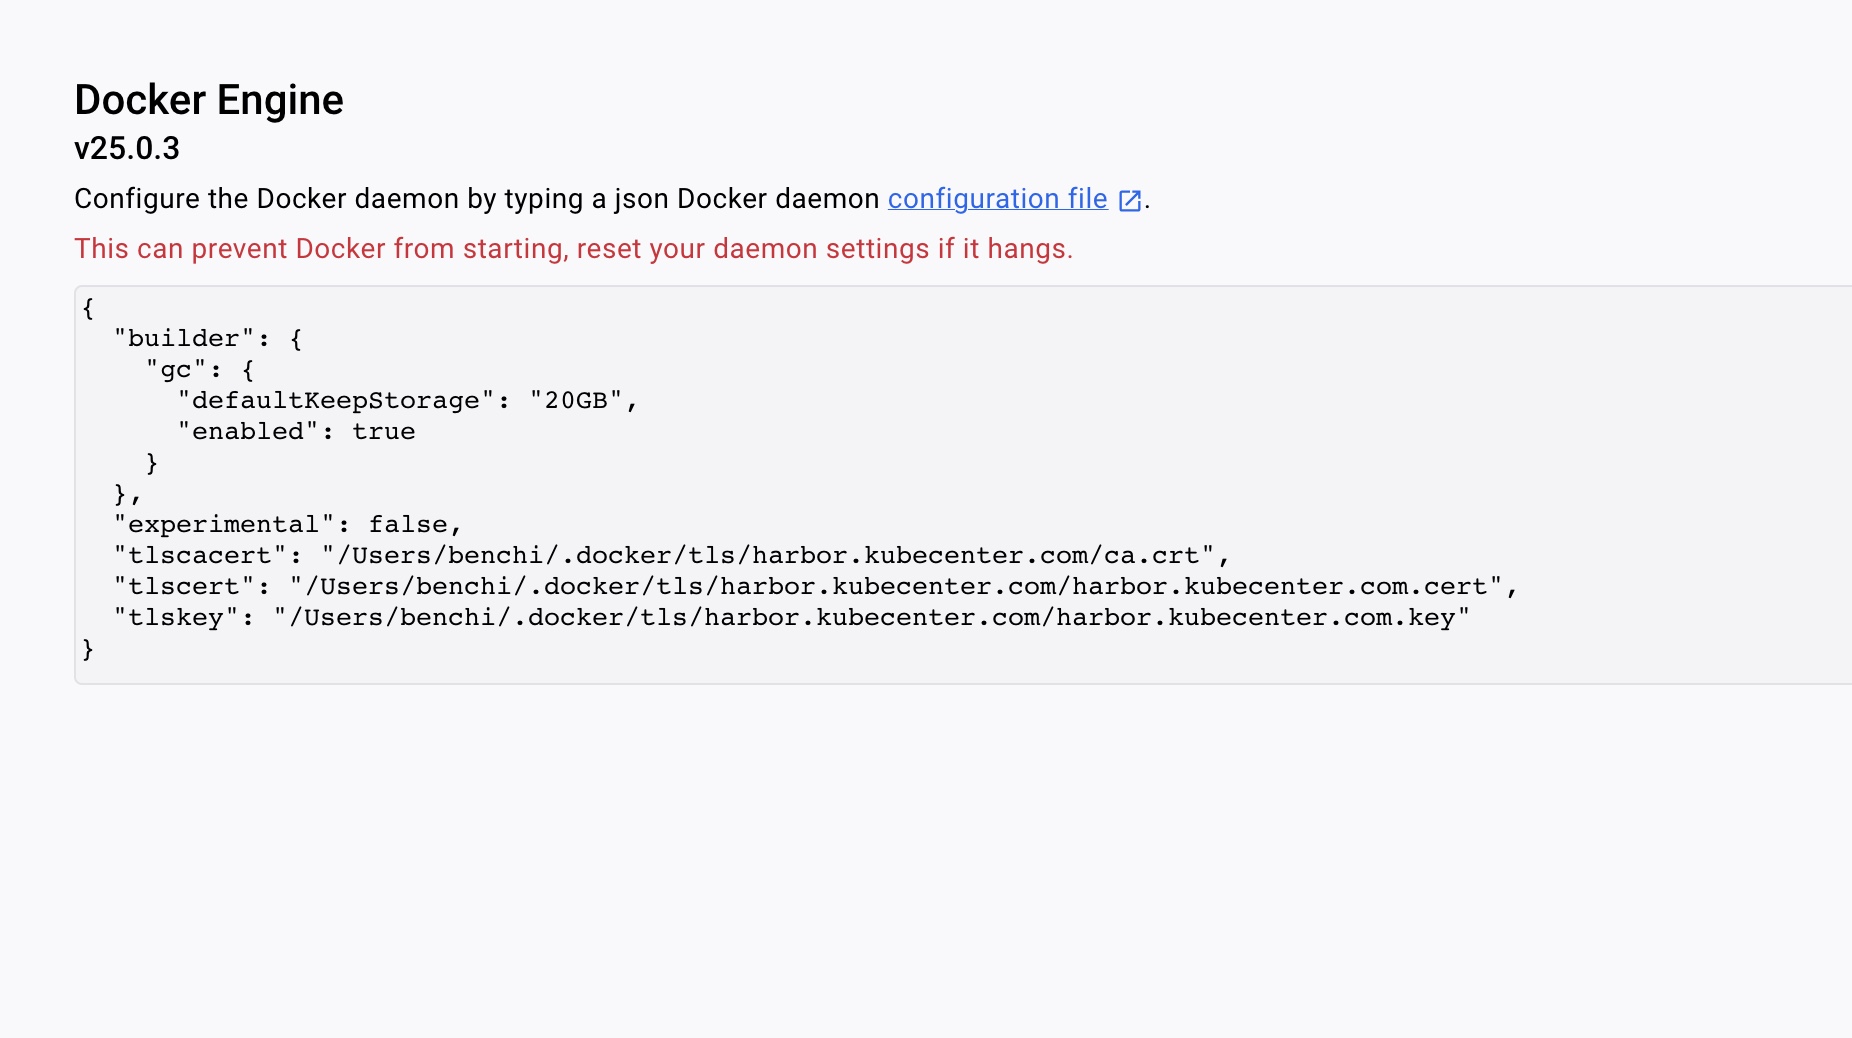The height and width of the screenshot is (1038, 1852).
Task: Click the final closing brace in editor
Action: [88, 648]
